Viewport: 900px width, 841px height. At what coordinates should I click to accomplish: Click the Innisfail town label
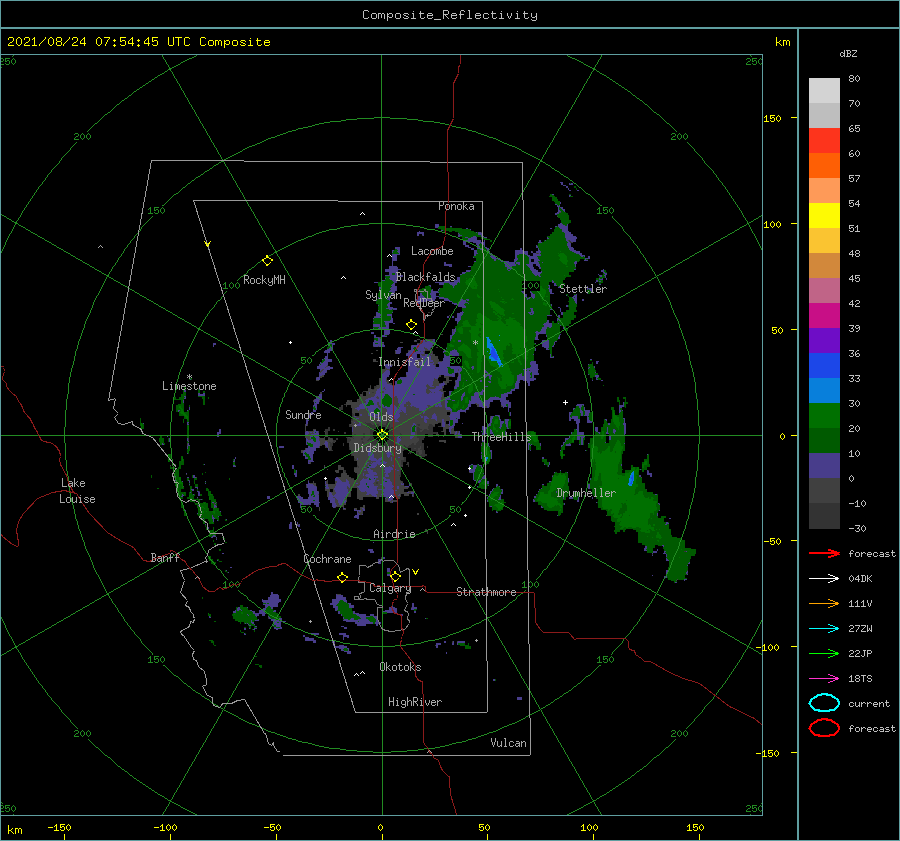404,362
